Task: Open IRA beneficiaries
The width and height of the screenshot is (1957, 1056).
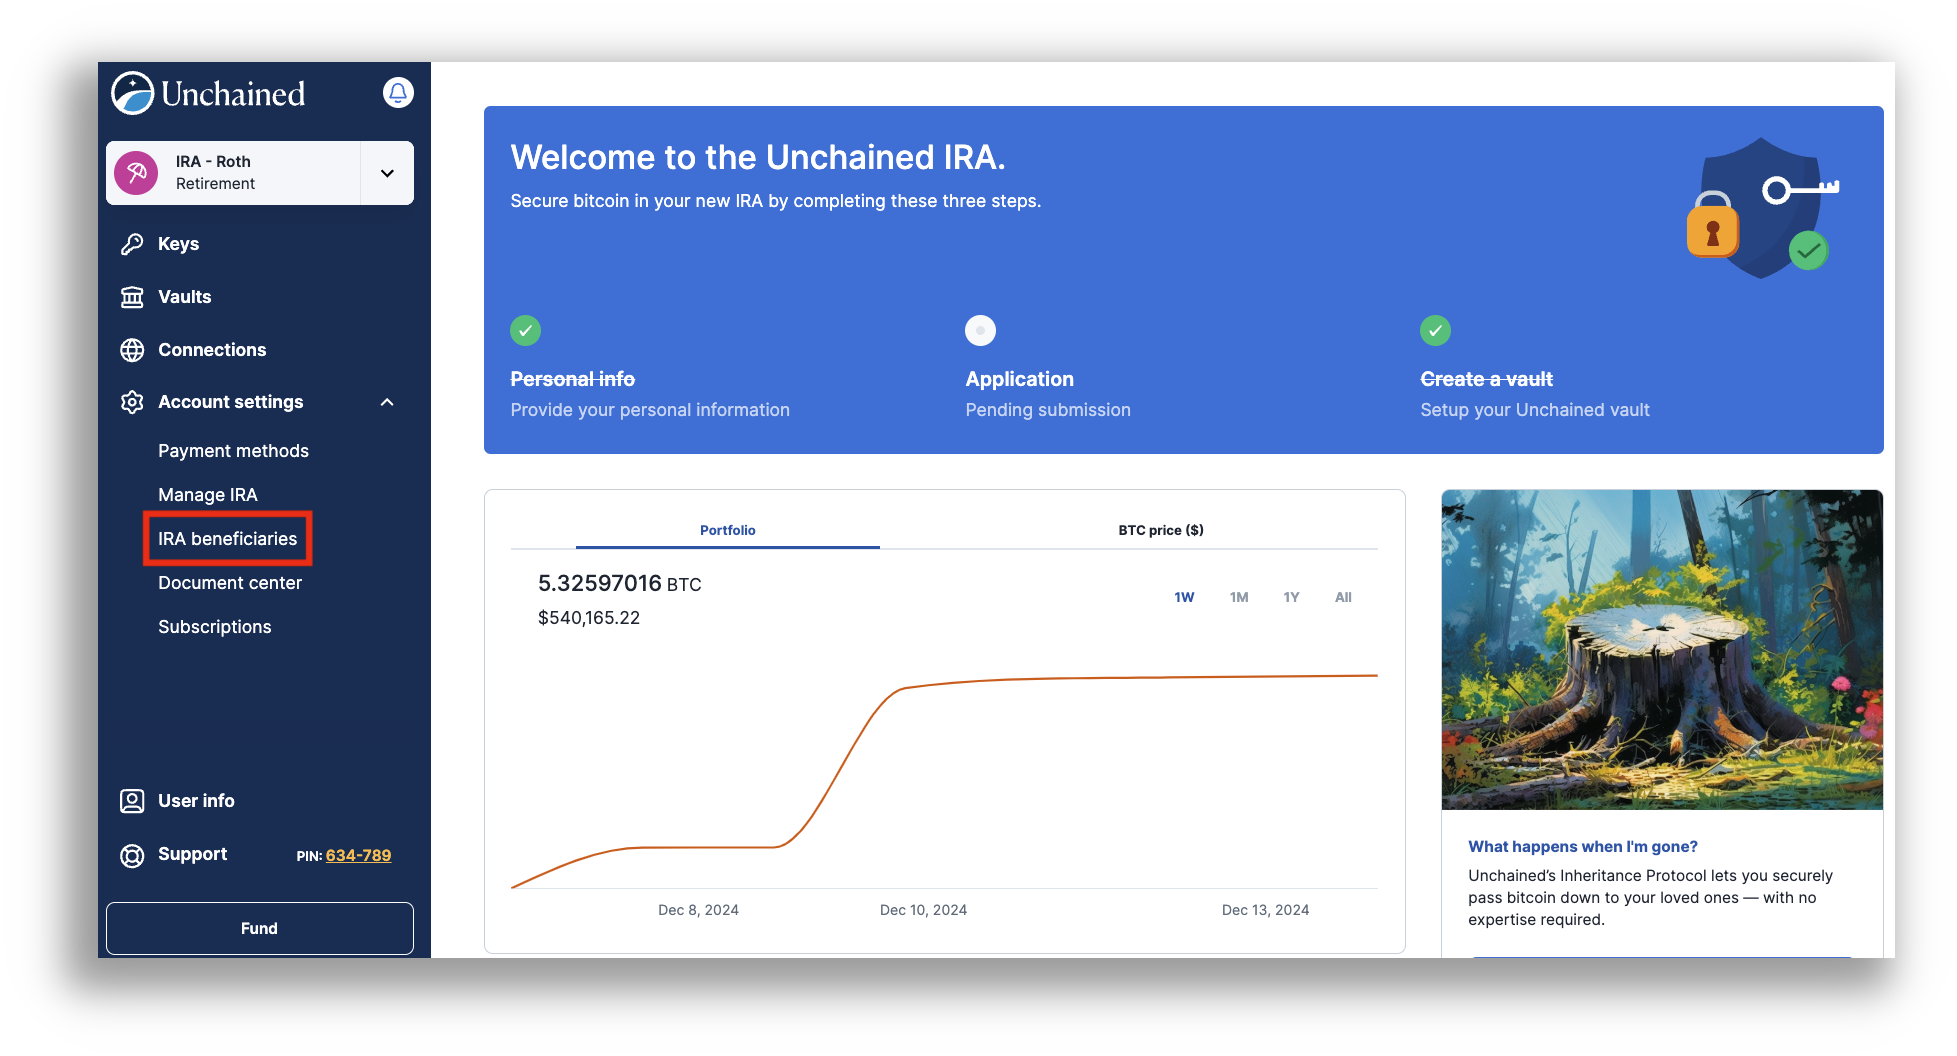Action: 227,539
